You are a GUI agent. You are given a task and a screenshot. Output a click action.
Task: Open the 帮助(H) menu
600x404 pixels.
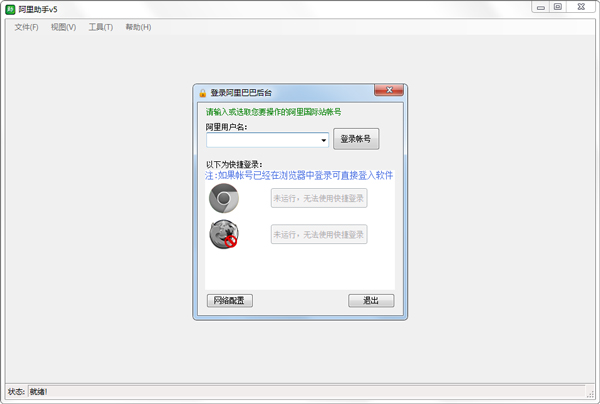coord(138,27)
